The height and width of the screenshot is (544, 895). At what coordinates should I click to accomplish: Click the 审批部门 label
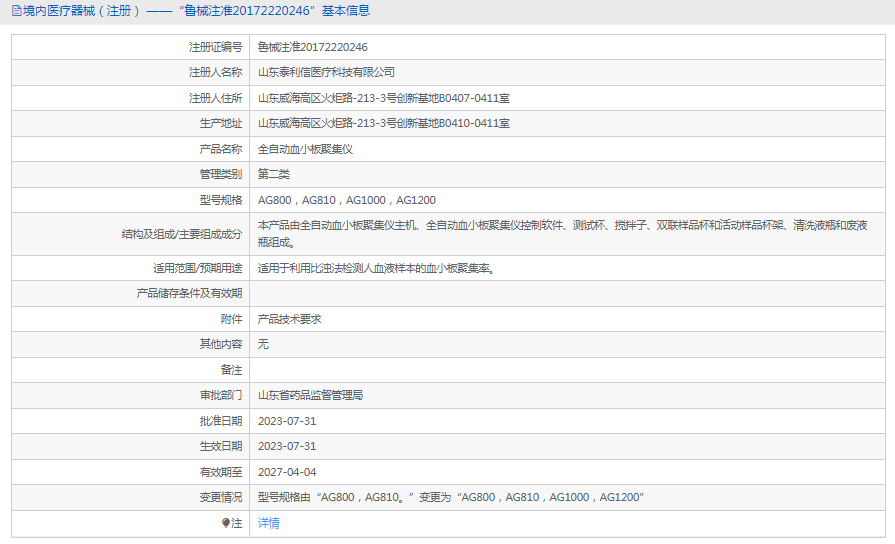tap(221, 395)
